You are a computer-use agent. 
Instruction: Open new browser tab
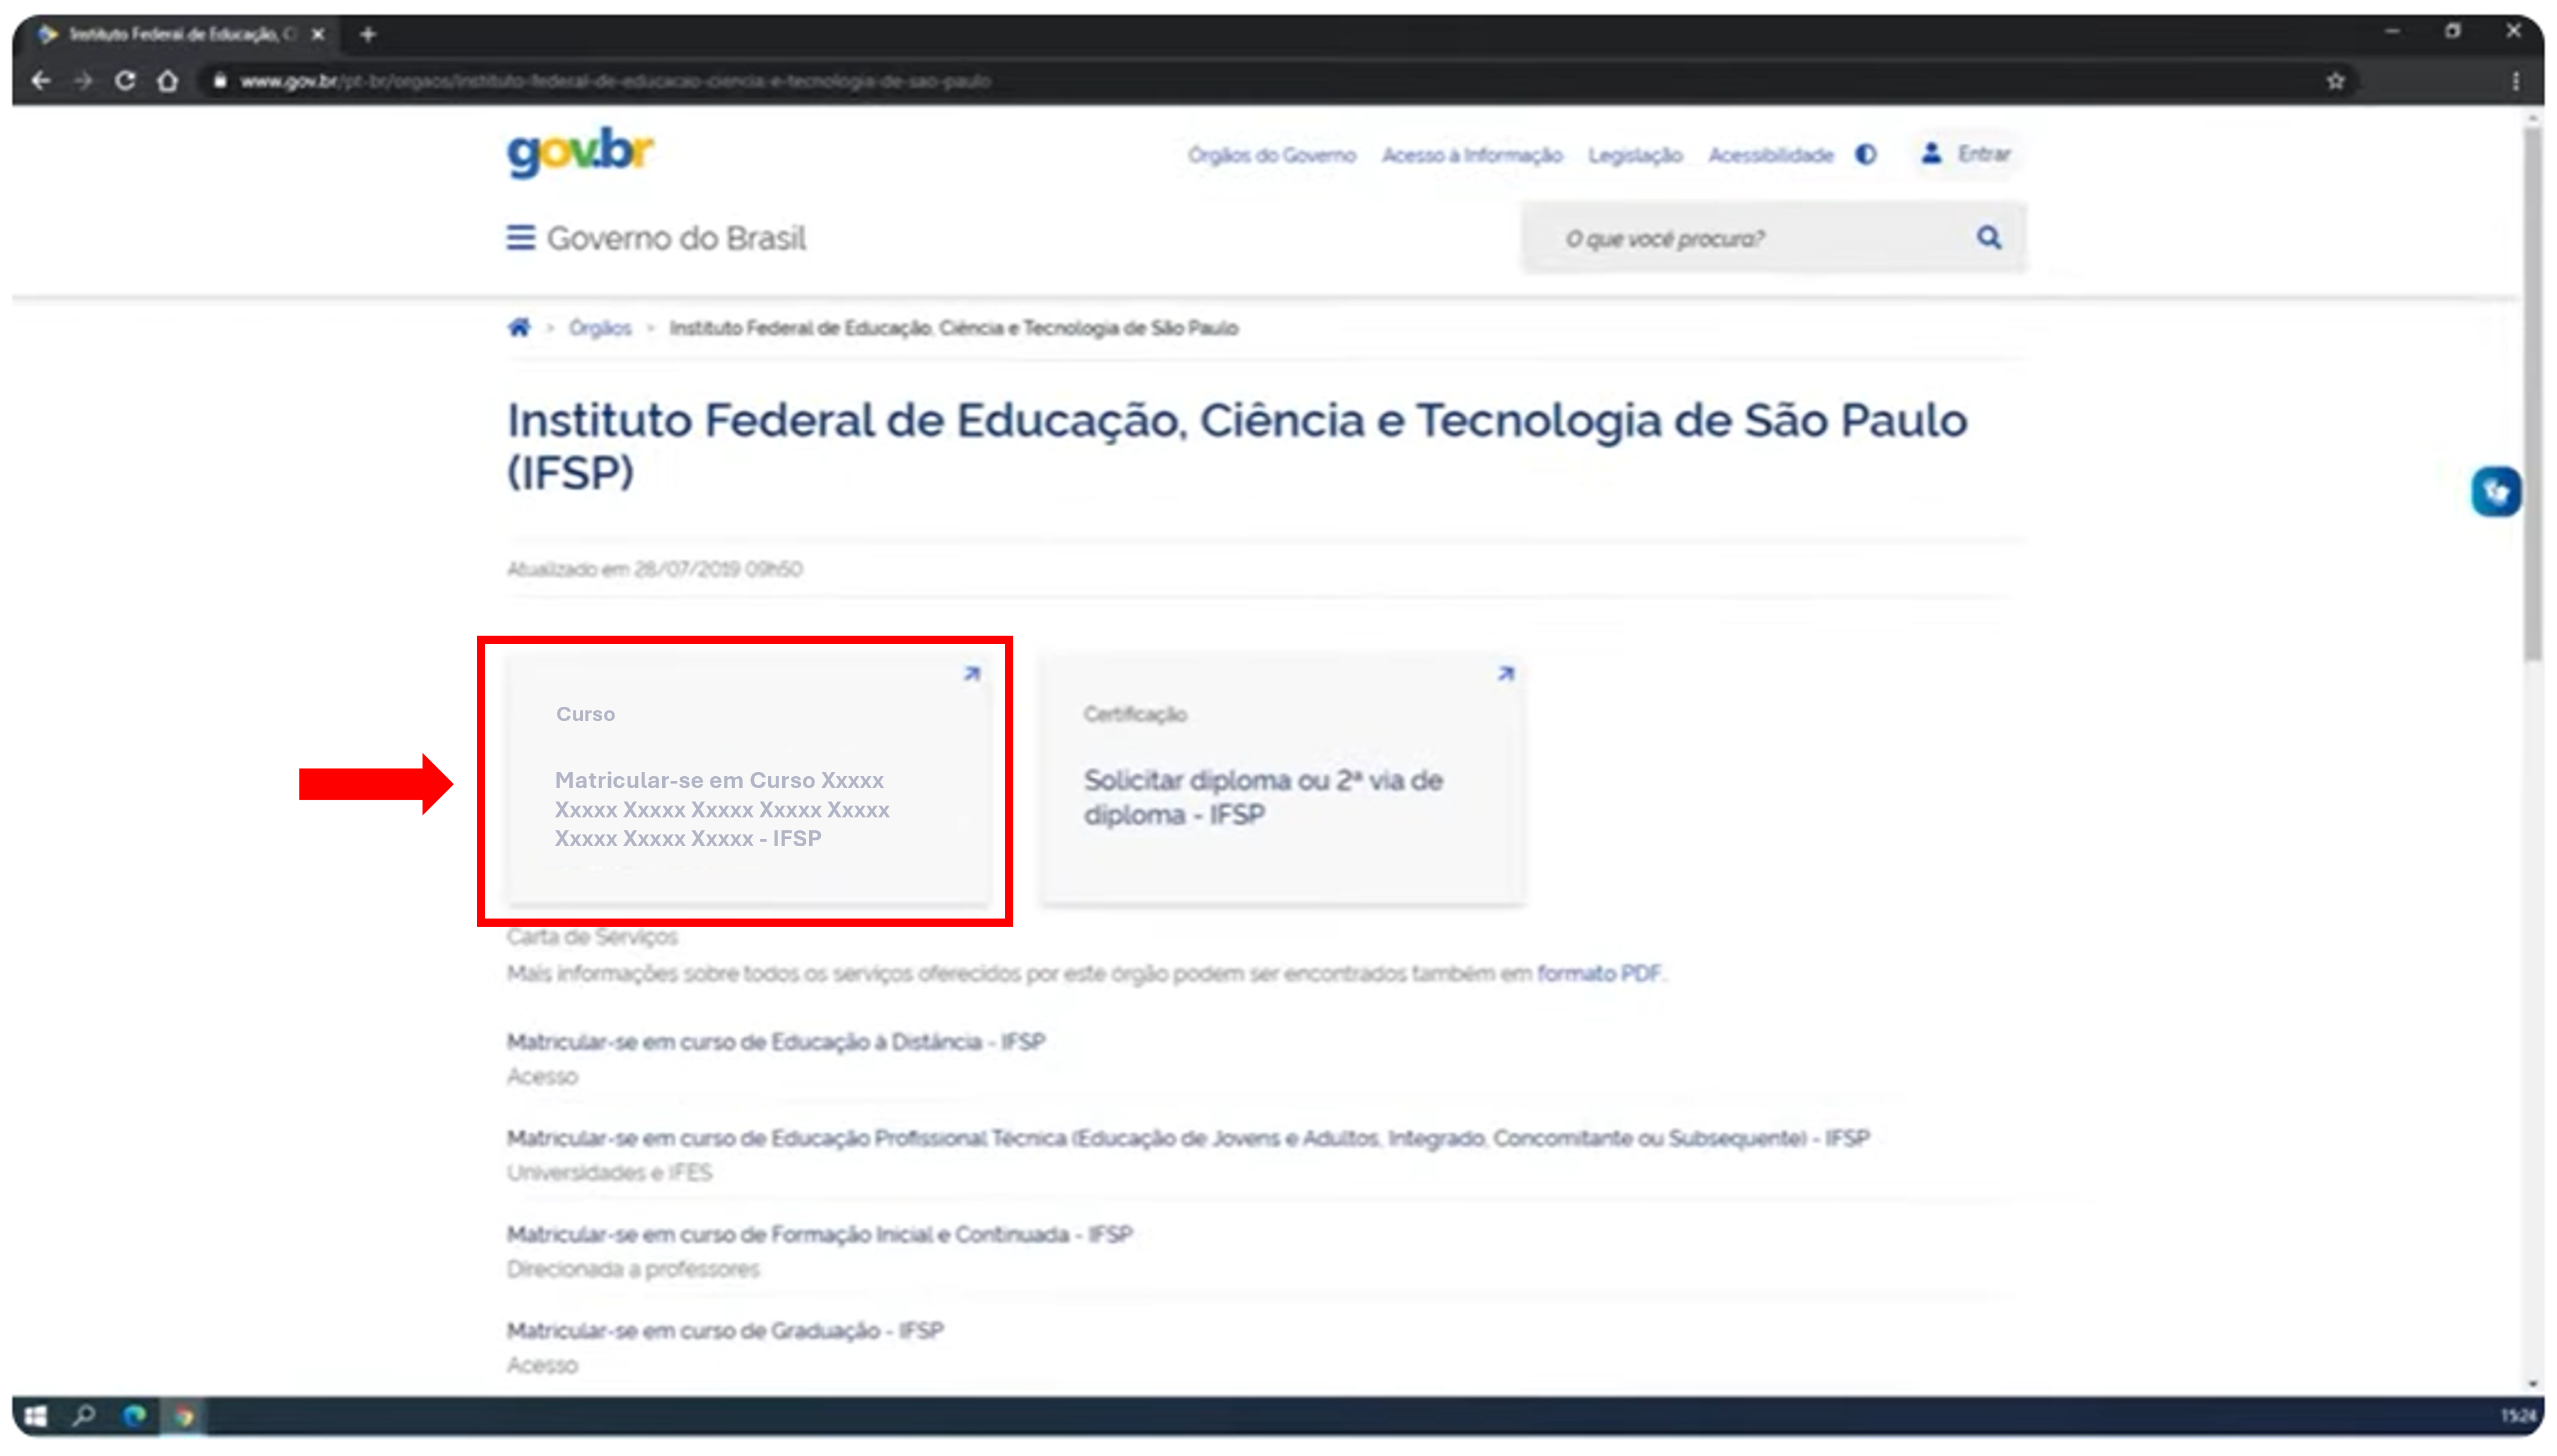pyautogui.click(x=368, y=35)
